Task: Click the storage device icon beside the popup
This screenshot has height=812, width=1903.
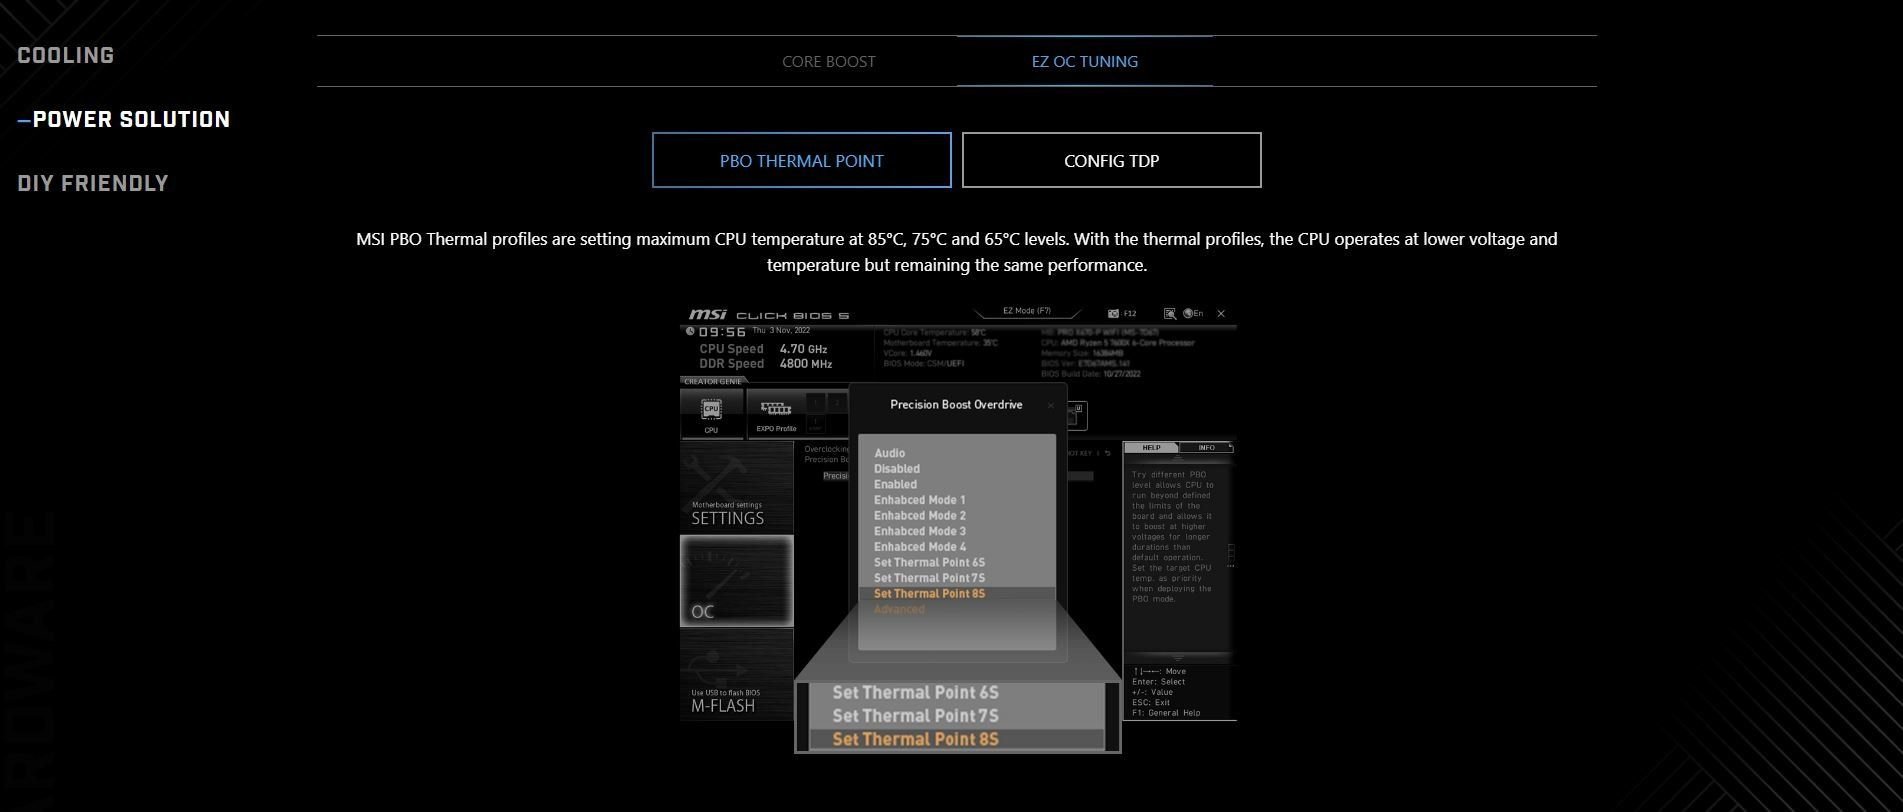Action: (x=1076, y=415)
